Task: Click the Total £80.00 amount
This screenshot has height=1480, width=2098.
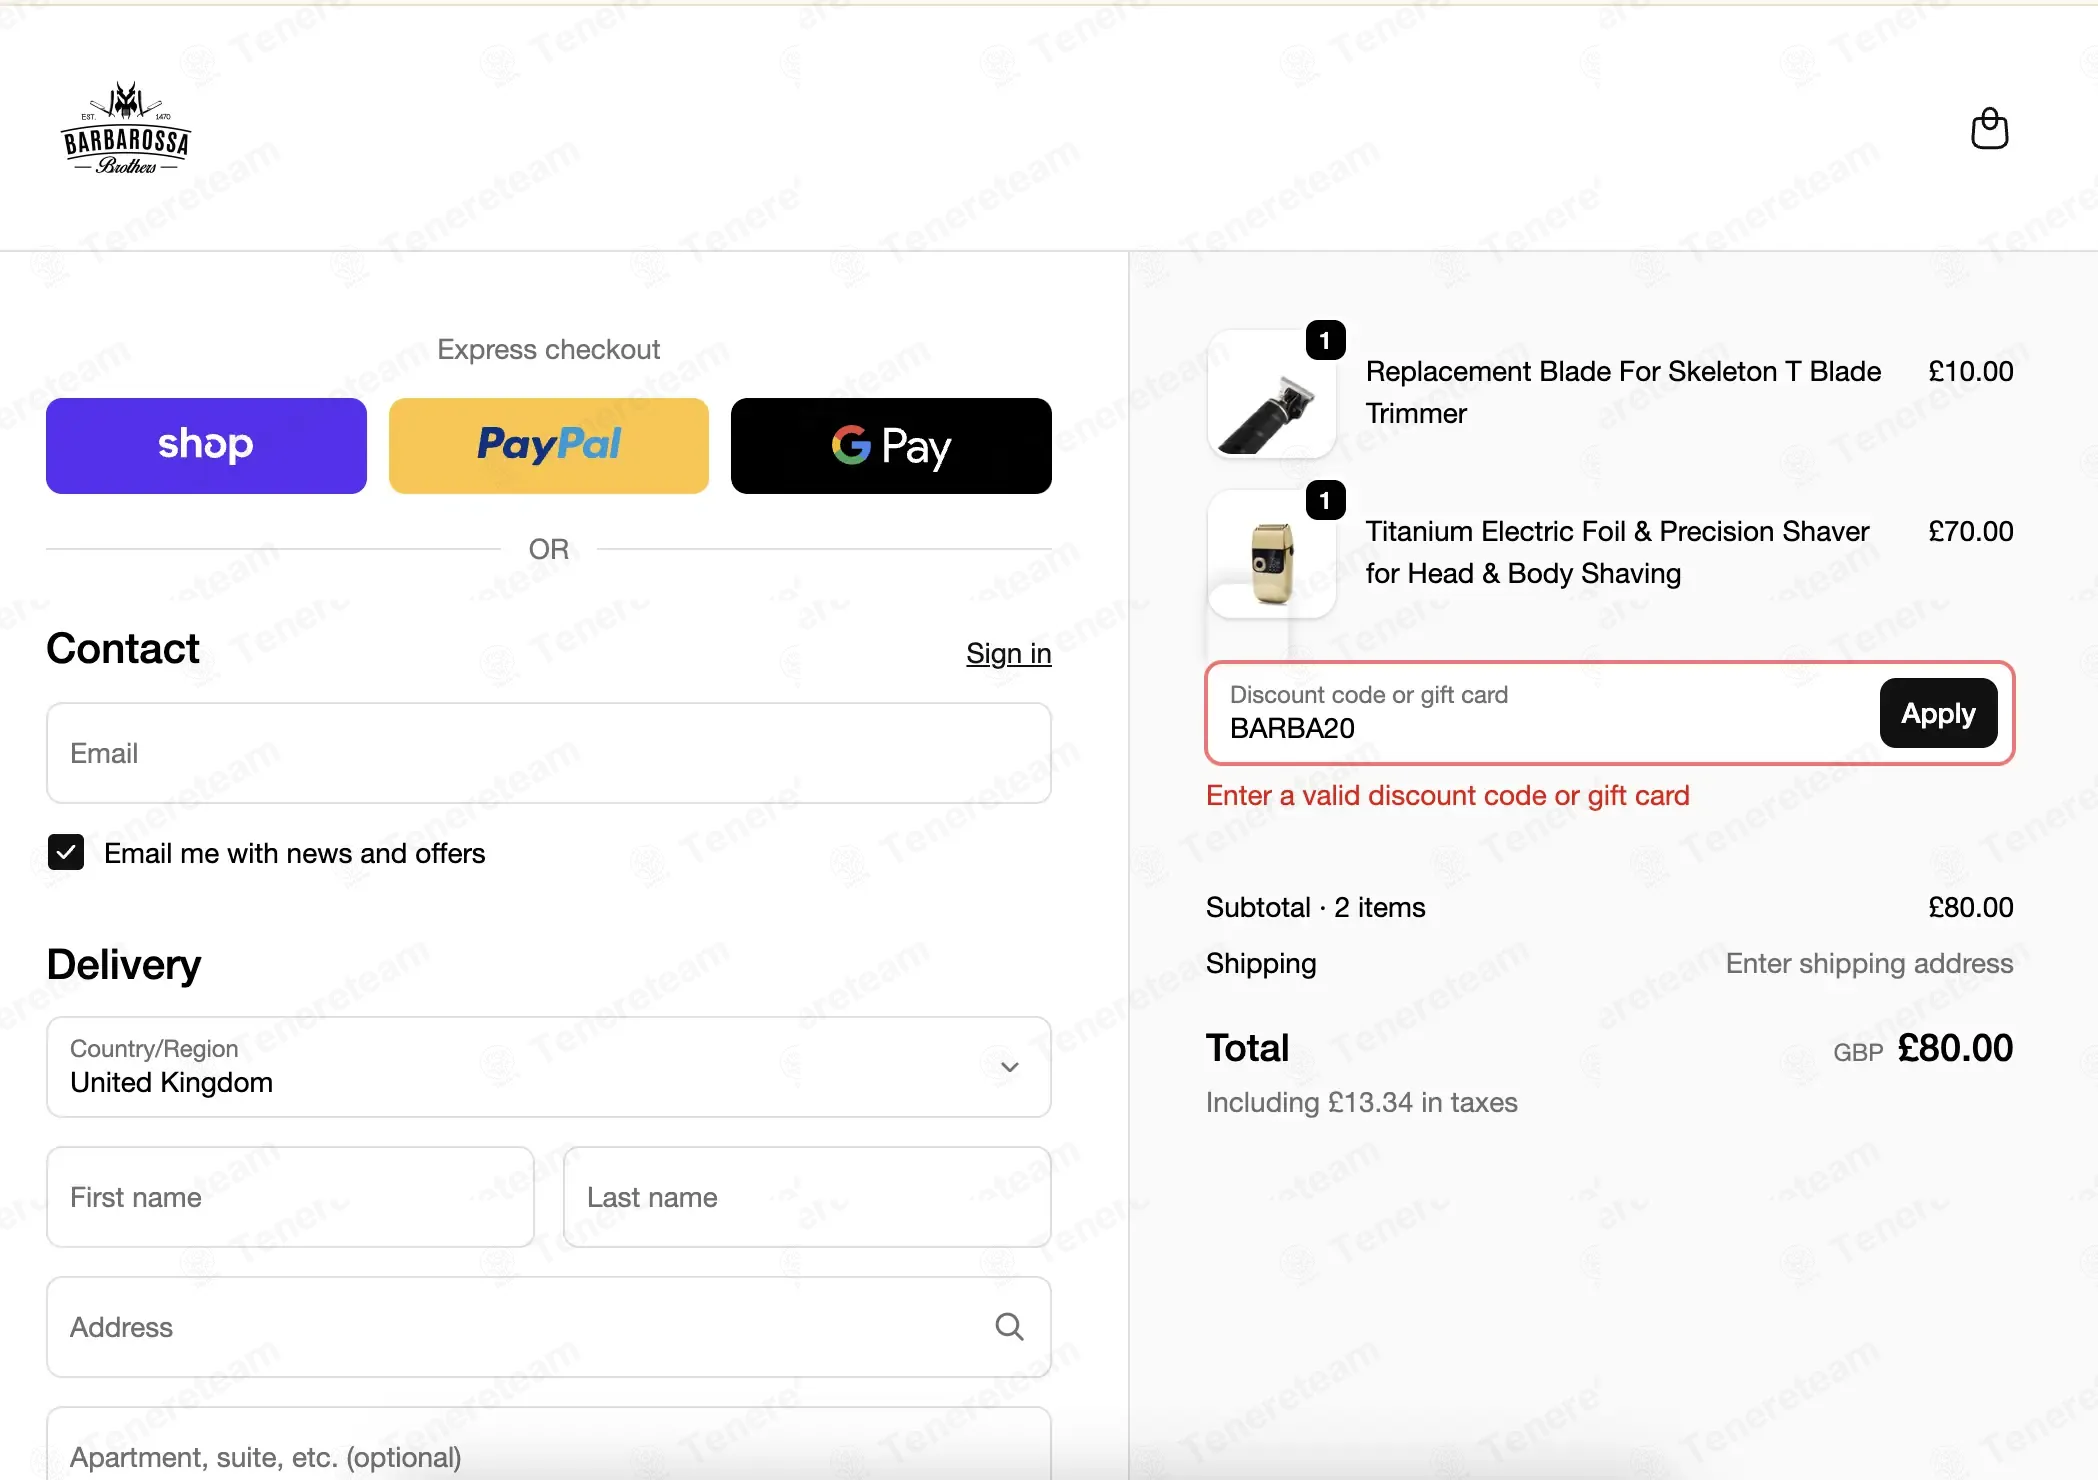Action: tap(1955, 1049)
